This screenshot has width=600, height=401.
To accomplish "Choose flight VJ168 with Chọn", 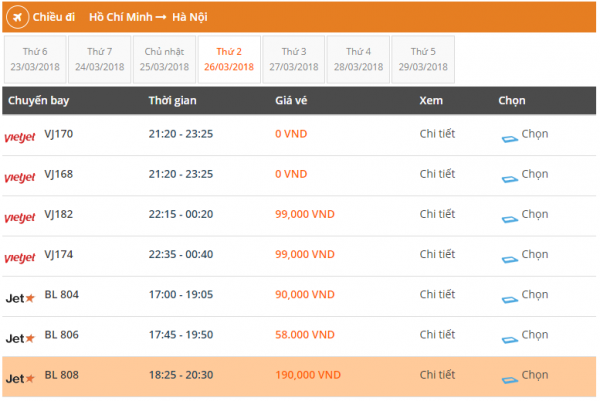I will [x=535, y=174].
